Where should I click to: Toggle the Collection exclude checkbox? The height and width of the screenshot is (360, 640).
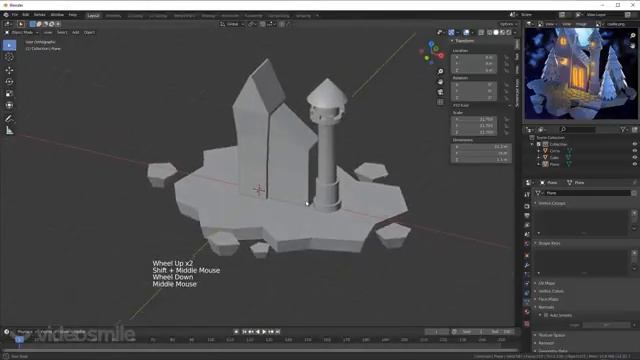(x=539, y=144)
